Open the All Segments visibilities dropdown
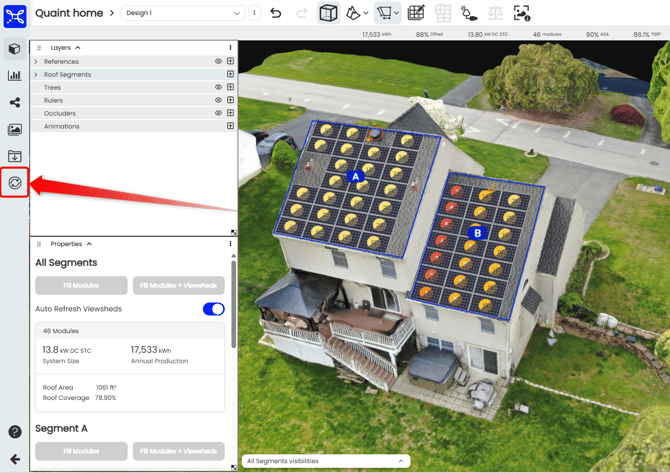 click(x=325, y=461)
